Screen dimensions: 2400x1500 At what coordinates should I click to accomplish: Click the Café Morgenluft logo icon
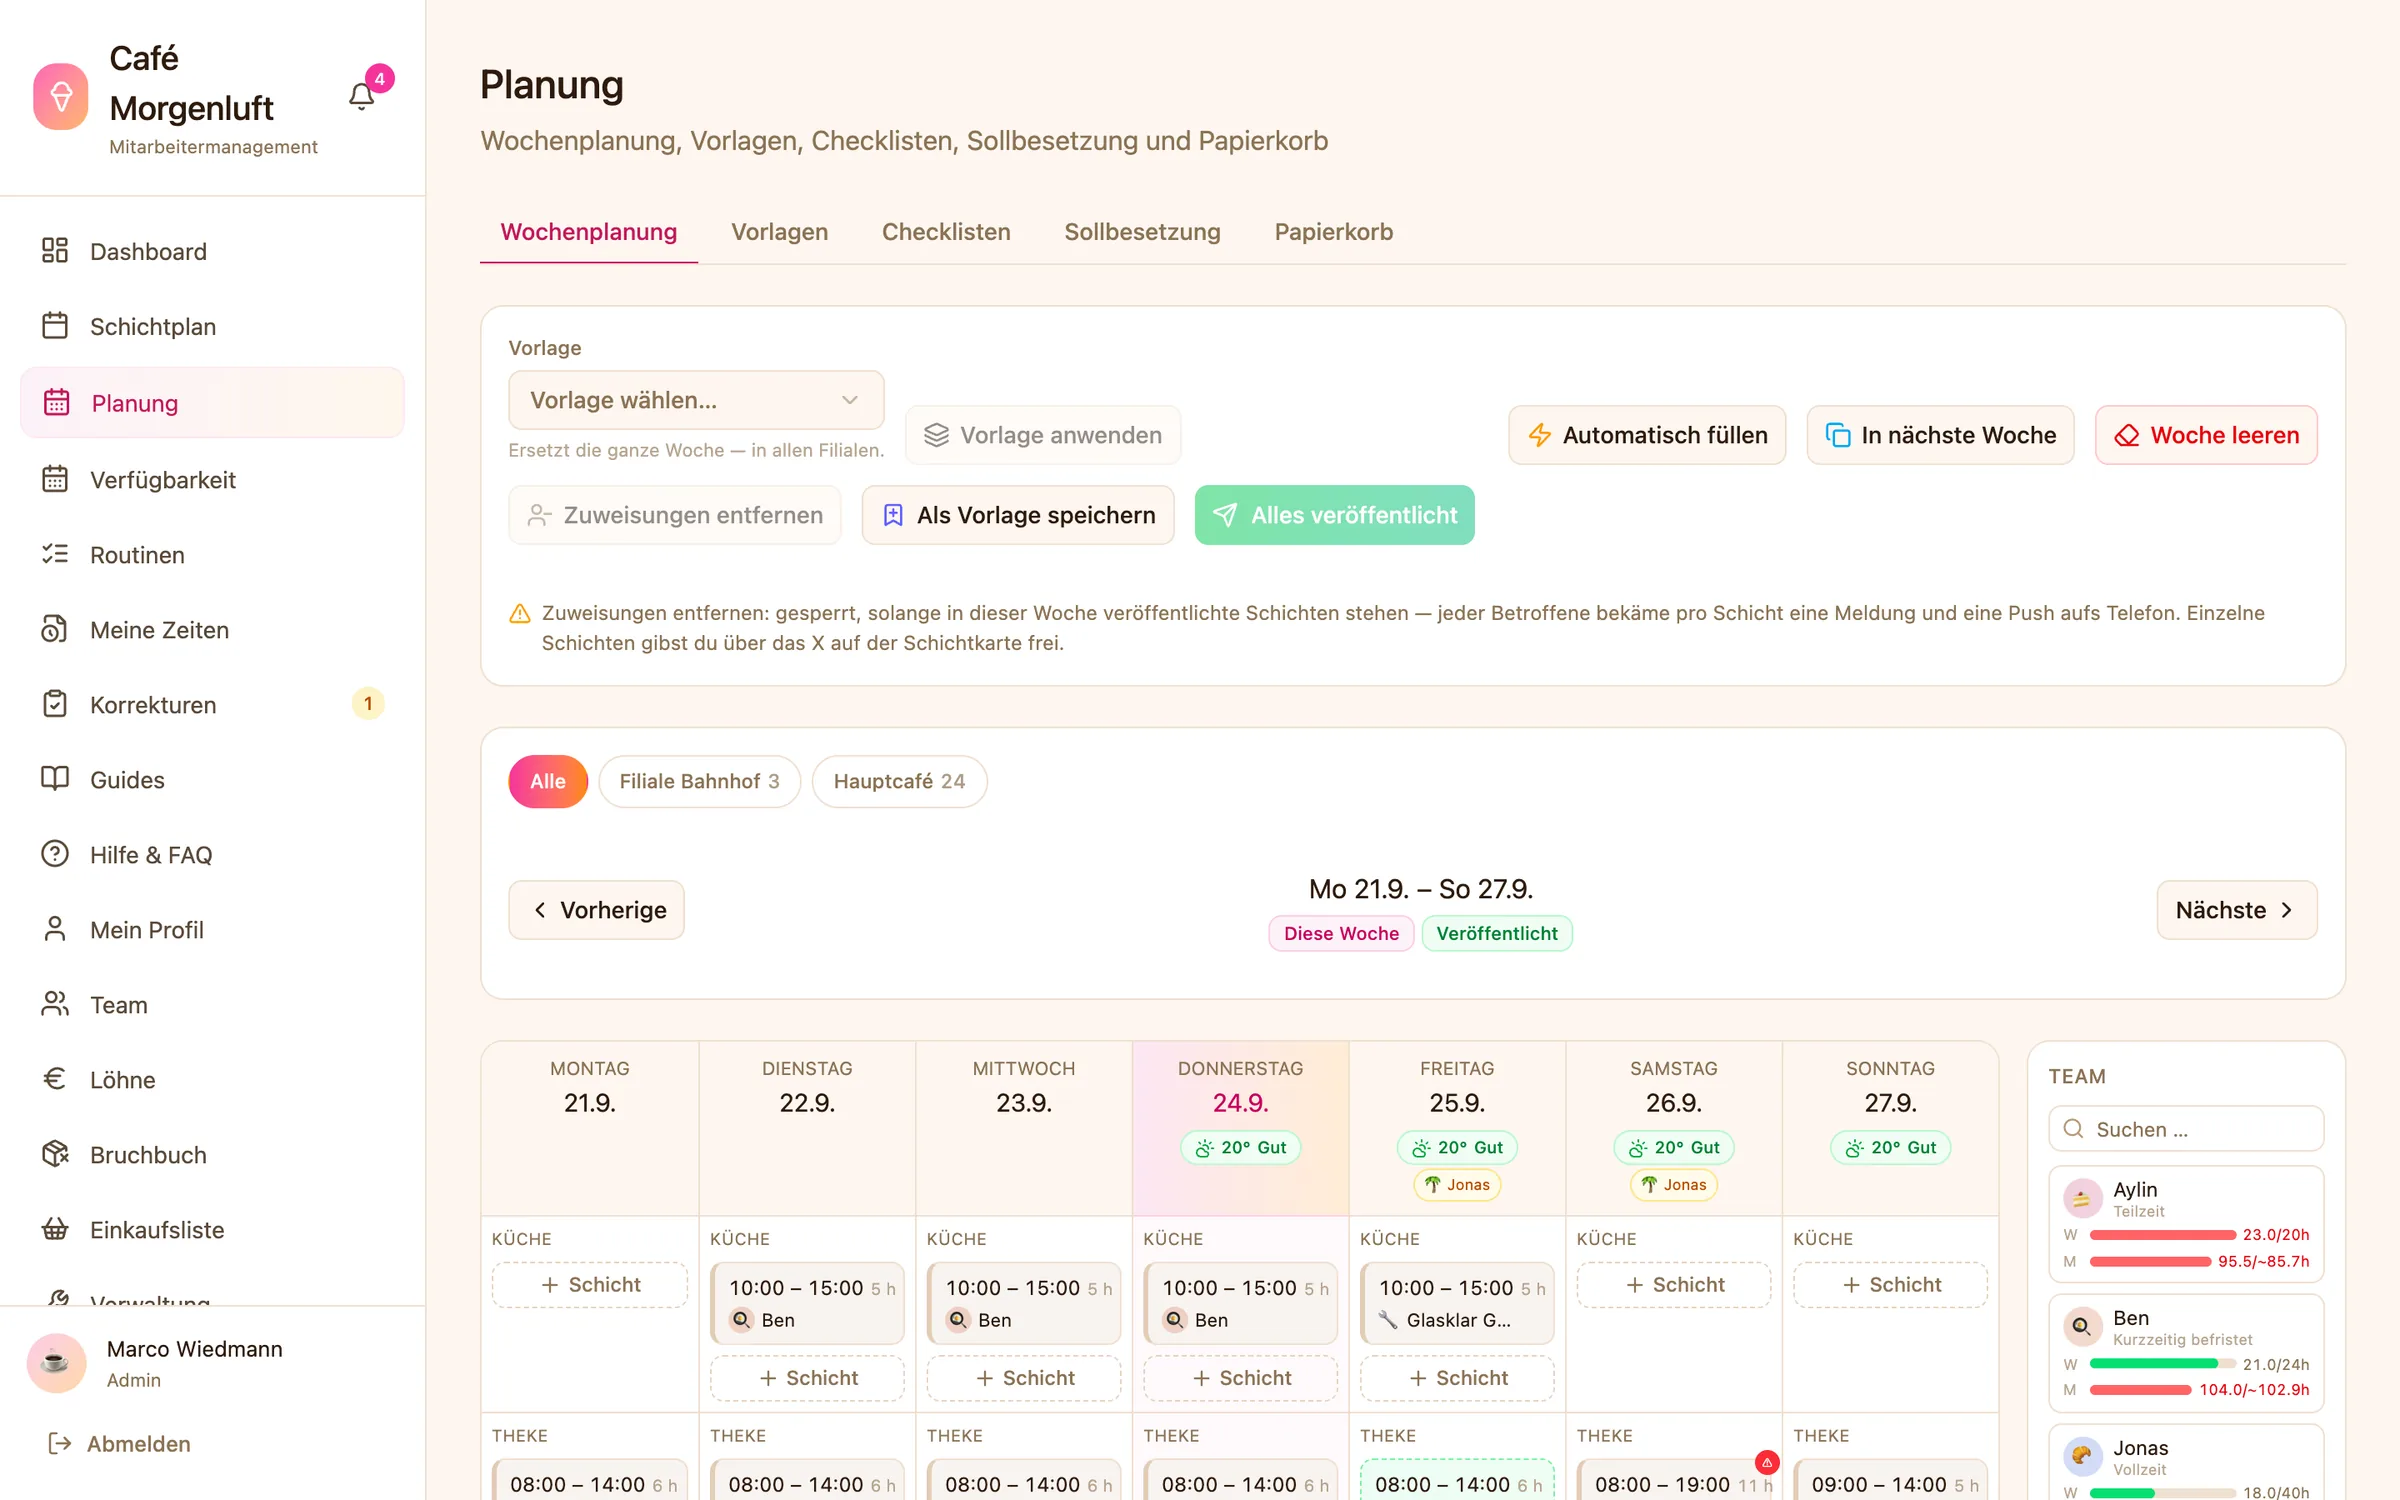click(61, 97)
